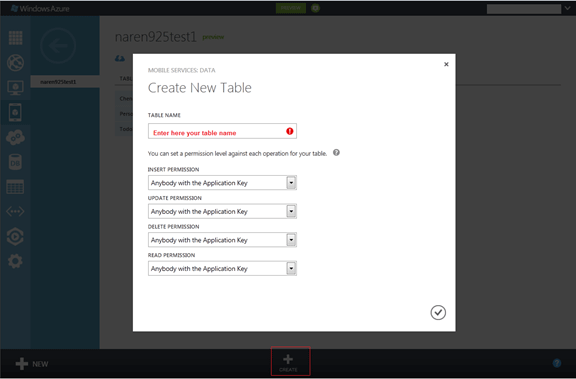Open the Networks arrows icon
Viewport: 576px width, 379px height.
(15, 212)
